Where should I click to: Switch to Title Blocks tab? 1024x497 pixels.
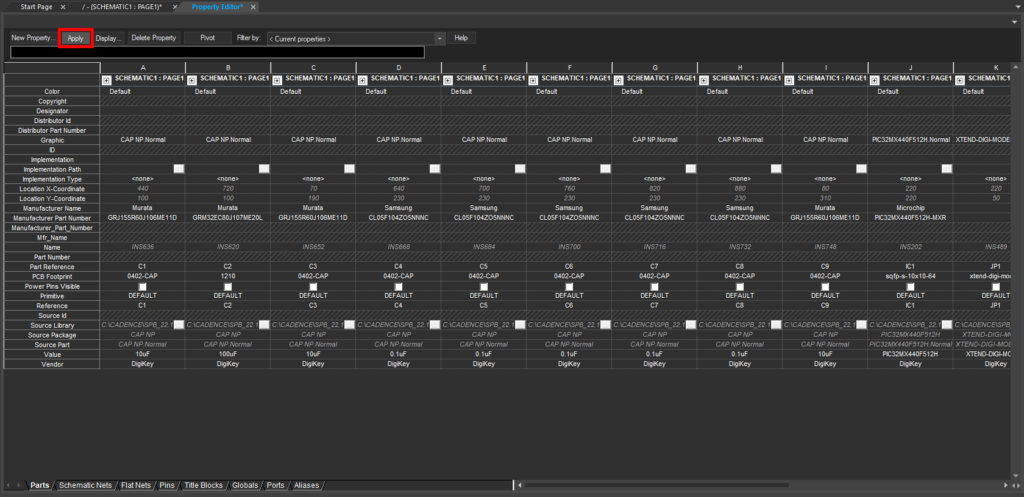(x=203, y=486)
